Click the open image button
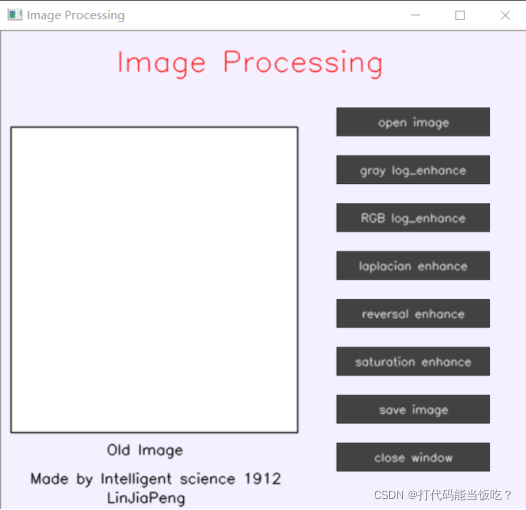 click(413, 122)
